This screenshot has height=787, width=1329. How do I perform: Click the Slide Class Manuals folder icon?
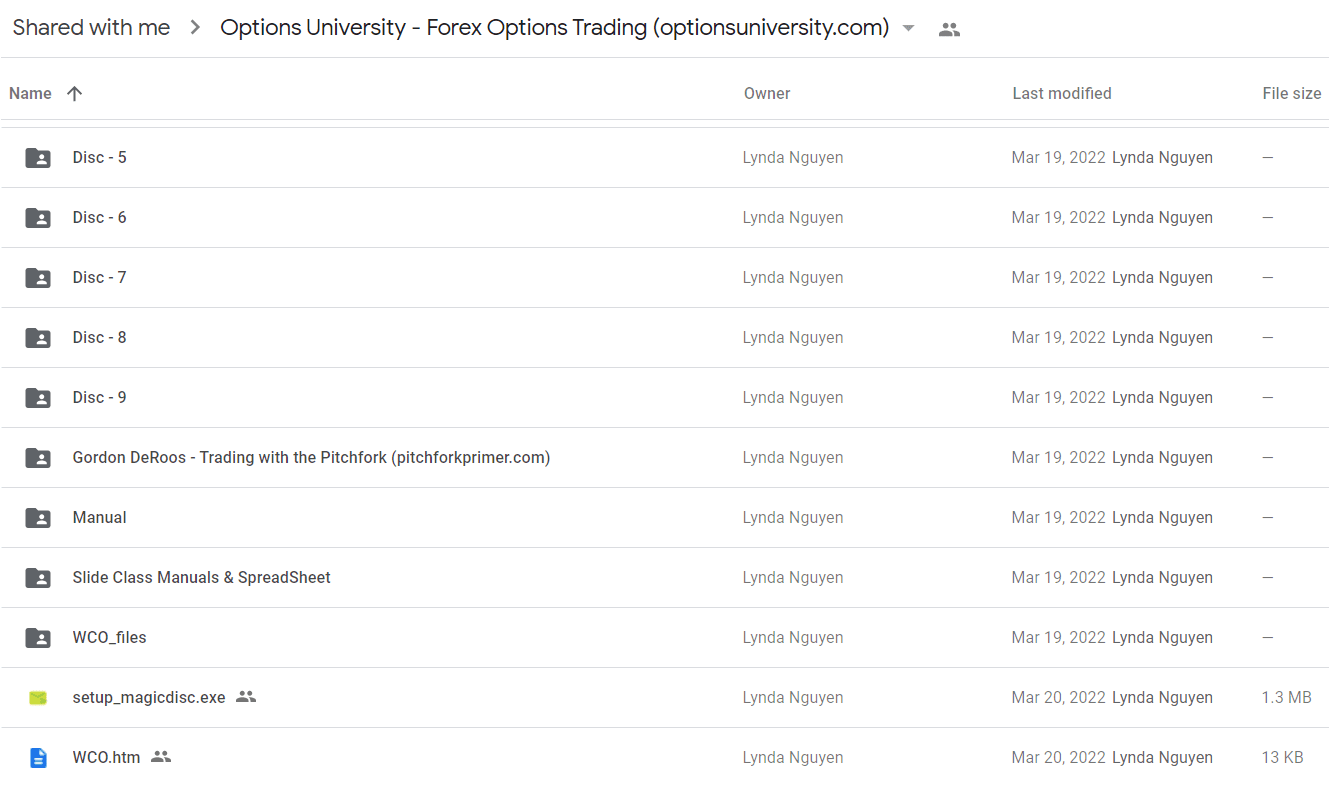[x=38, y=577]
